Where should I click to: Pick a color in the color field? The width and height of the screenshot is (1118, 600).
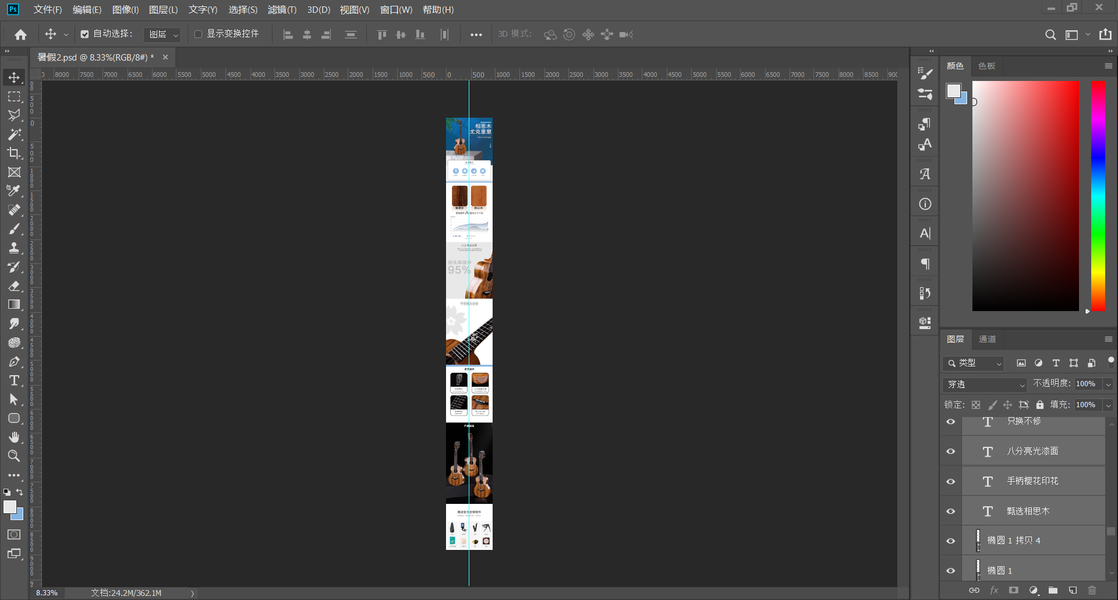click(x=1025, y=196)
